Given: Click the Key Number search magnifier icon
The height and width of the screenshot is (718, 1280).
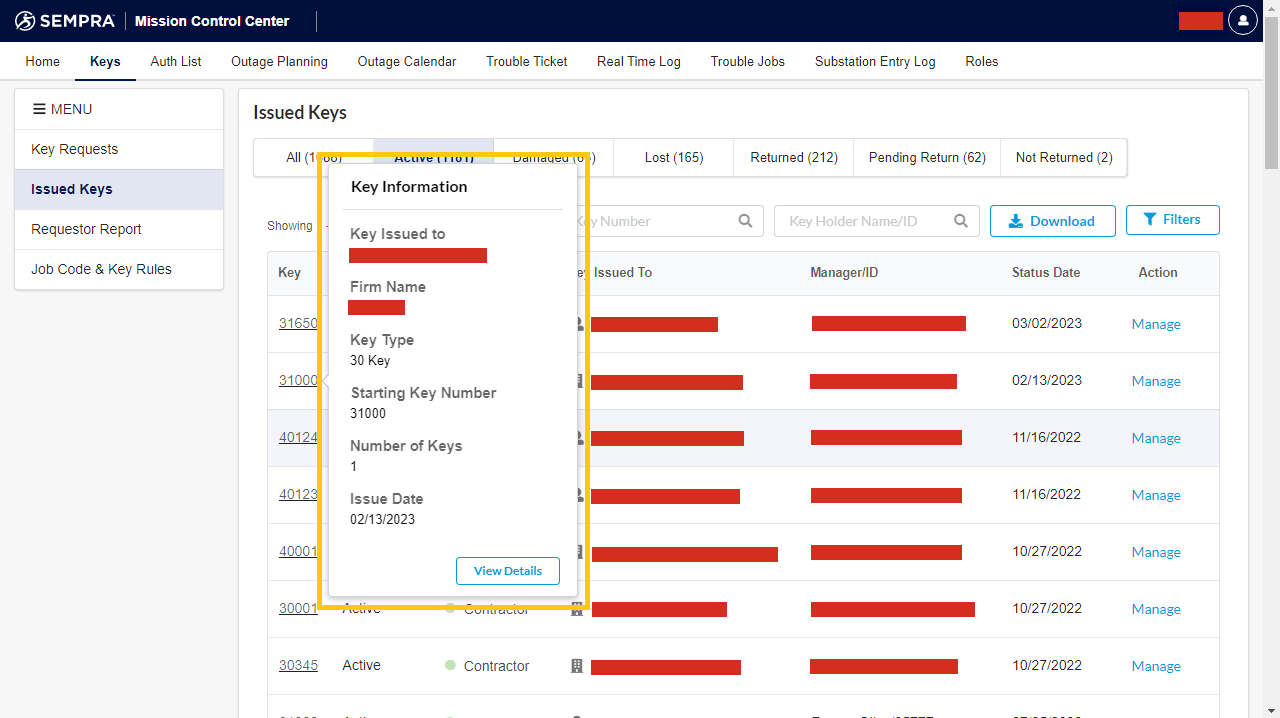Looking at the screenshot, I should coord(745,221).
